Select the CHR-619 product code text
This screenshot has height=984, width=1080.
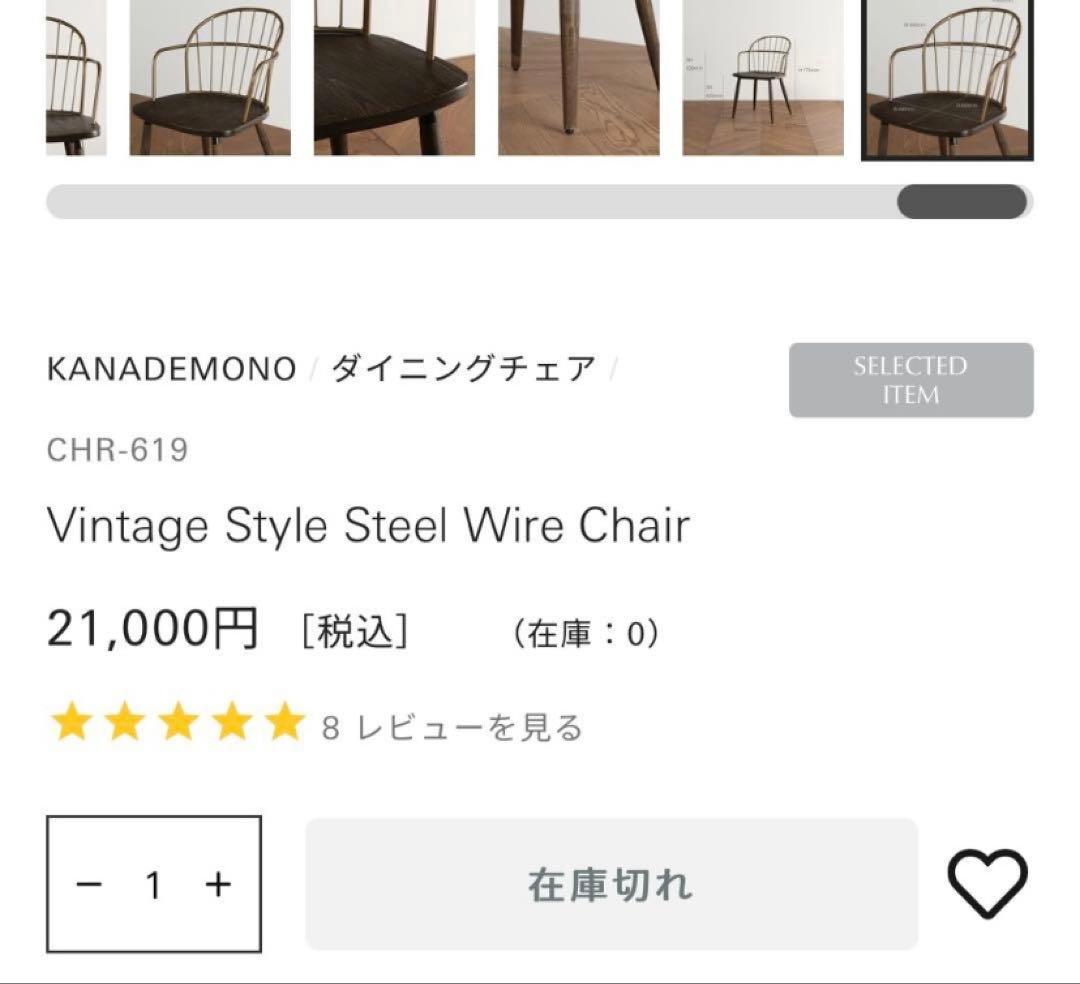[119, 449]
